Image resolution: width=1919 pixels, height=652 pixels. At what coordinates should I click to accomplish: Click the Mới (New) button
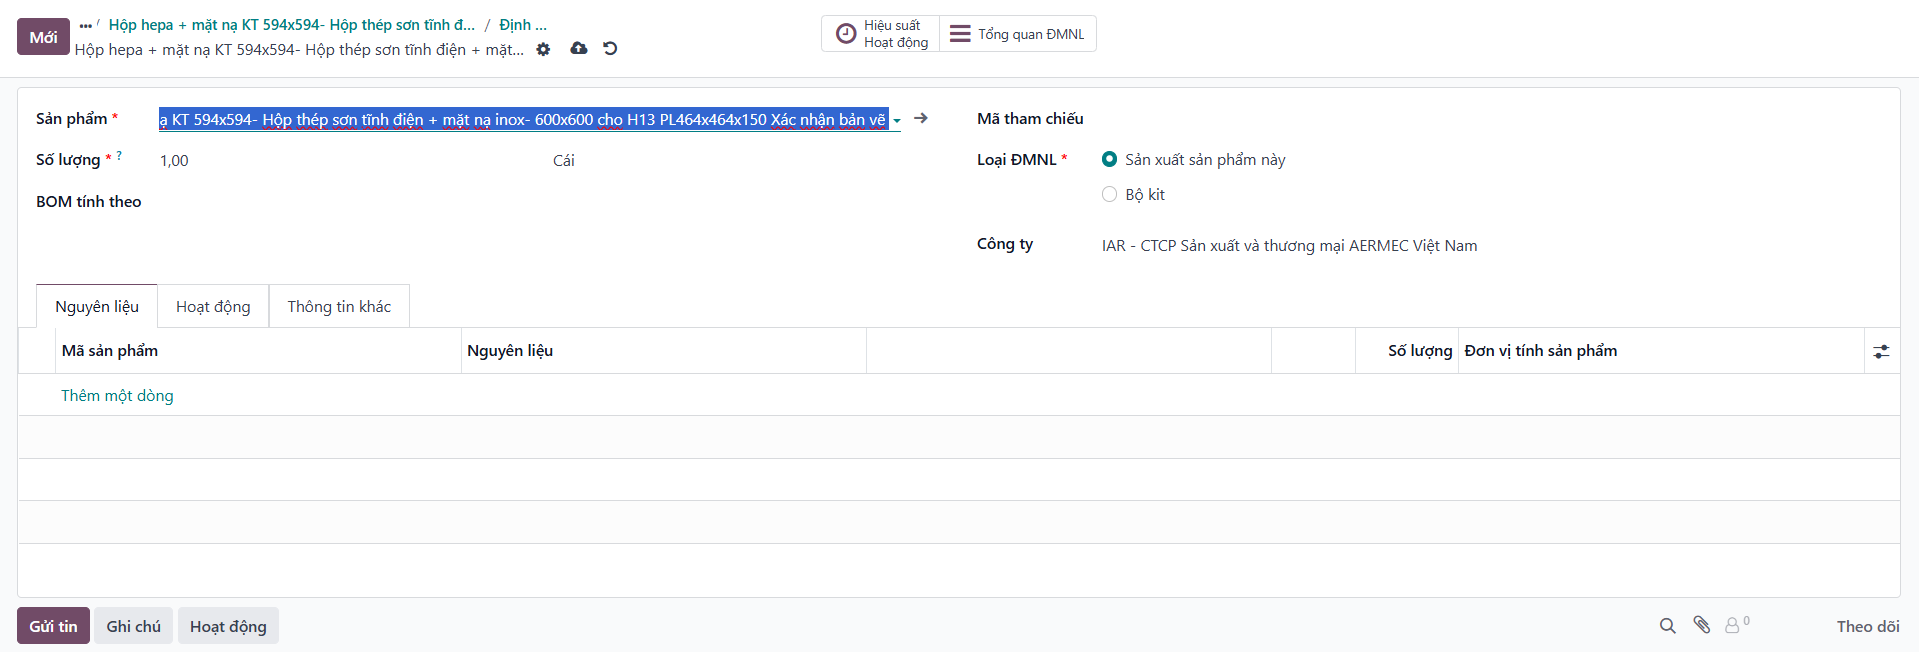[x=43, y=37]
